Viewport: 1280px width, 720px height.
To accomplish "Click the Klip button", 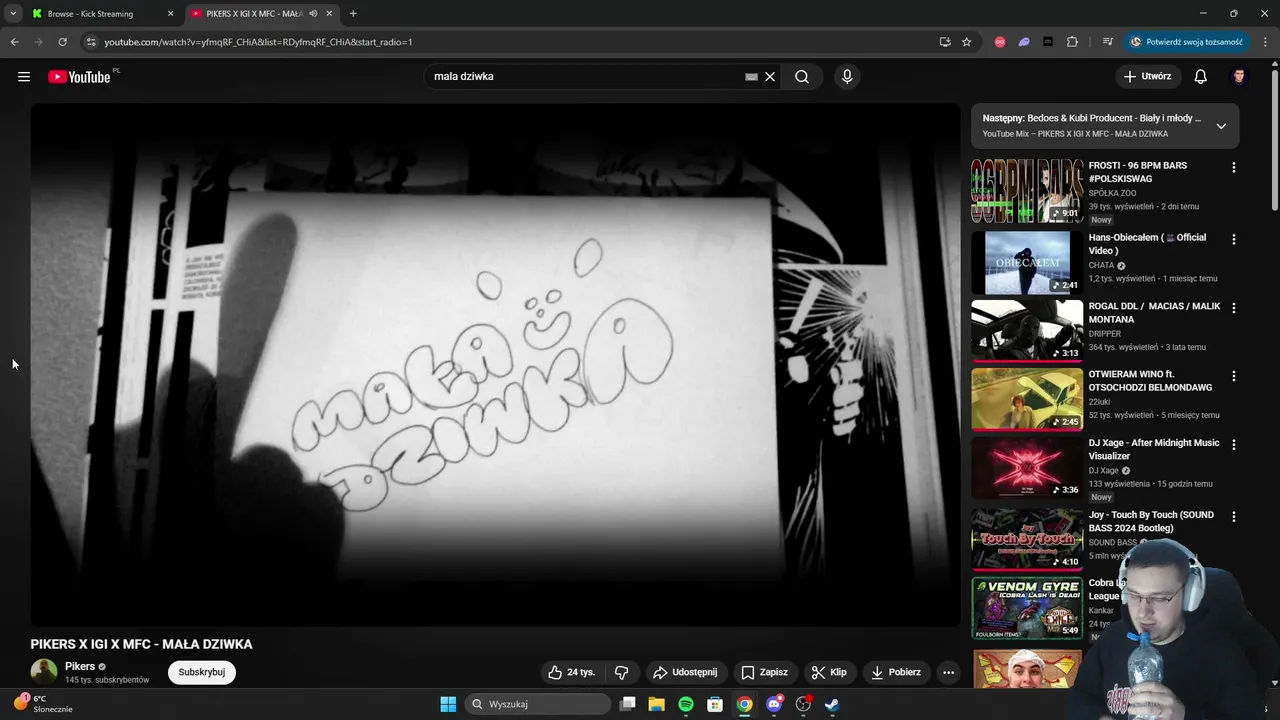I will (x=829, y=672).
